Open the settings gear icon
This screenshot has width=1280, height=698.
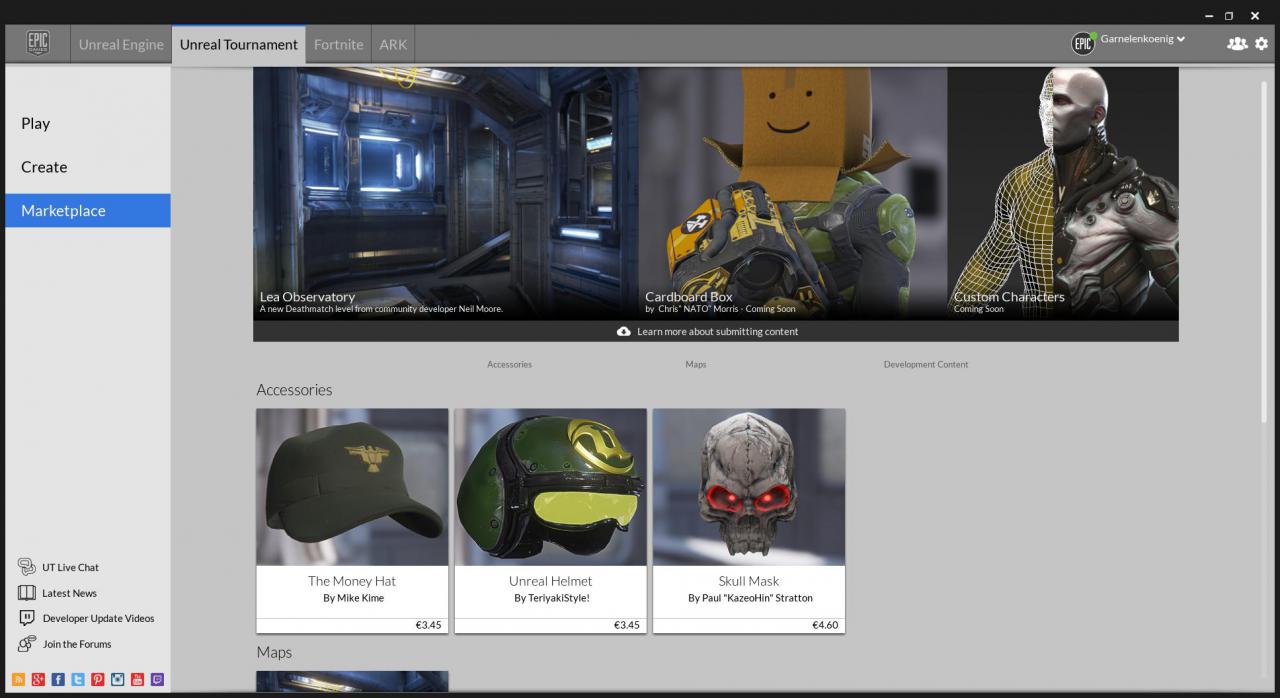coord(1261,43)
